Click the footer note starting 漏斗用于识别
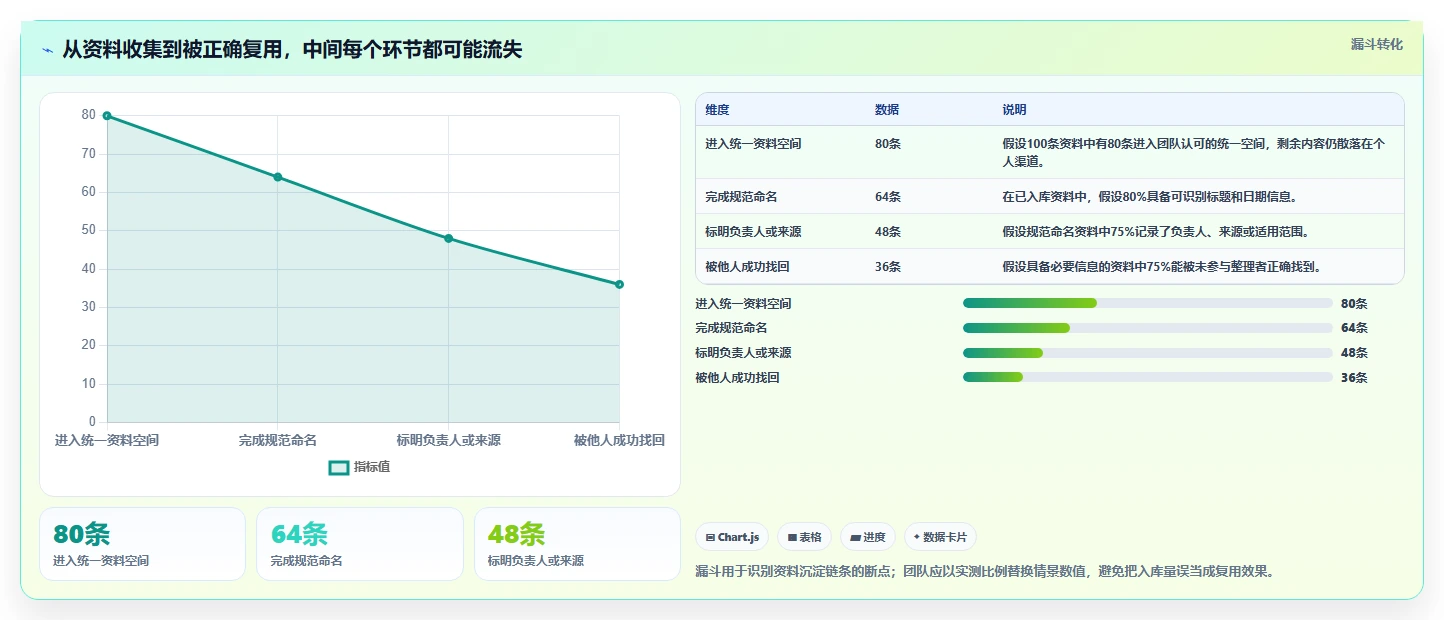 click(984, 572)
